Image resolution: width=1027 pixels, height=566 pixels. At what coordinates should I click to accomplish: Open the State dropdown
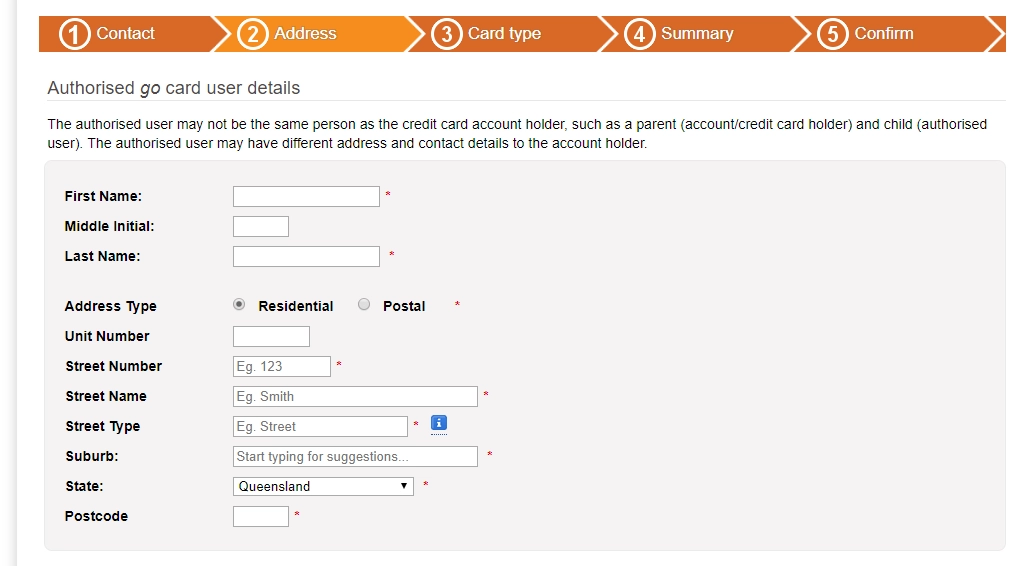coord(323,486)
